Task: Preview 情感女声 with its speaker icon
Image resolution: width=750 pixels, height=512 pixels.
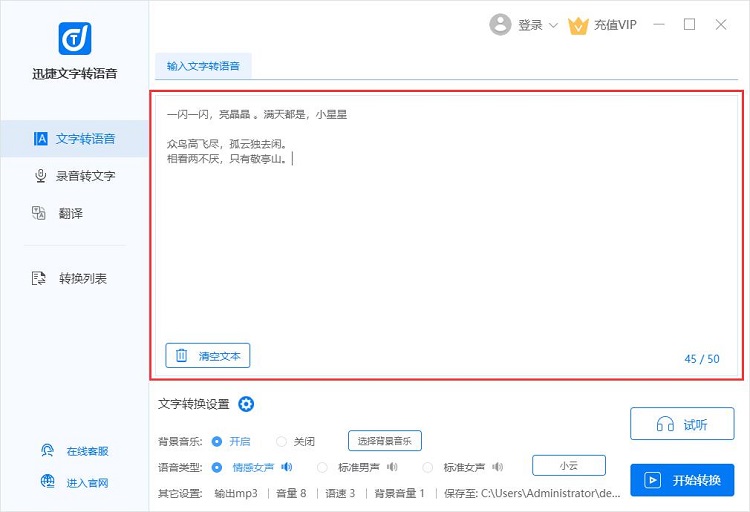Action: pyautogui.click(x=287, y=467)
